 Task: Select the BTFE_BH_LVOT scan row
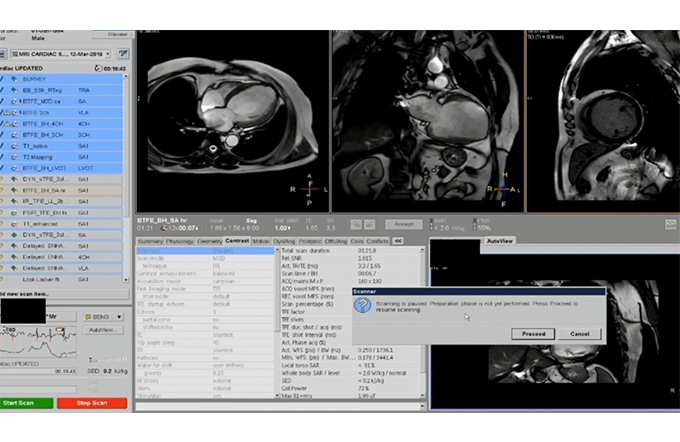[62, 168]
